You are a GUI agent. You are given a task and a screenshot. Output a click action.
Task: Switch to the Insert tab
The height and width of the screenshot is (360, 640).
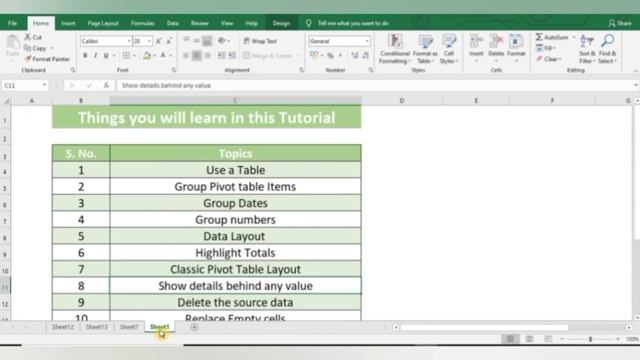[x=68, y=23]
